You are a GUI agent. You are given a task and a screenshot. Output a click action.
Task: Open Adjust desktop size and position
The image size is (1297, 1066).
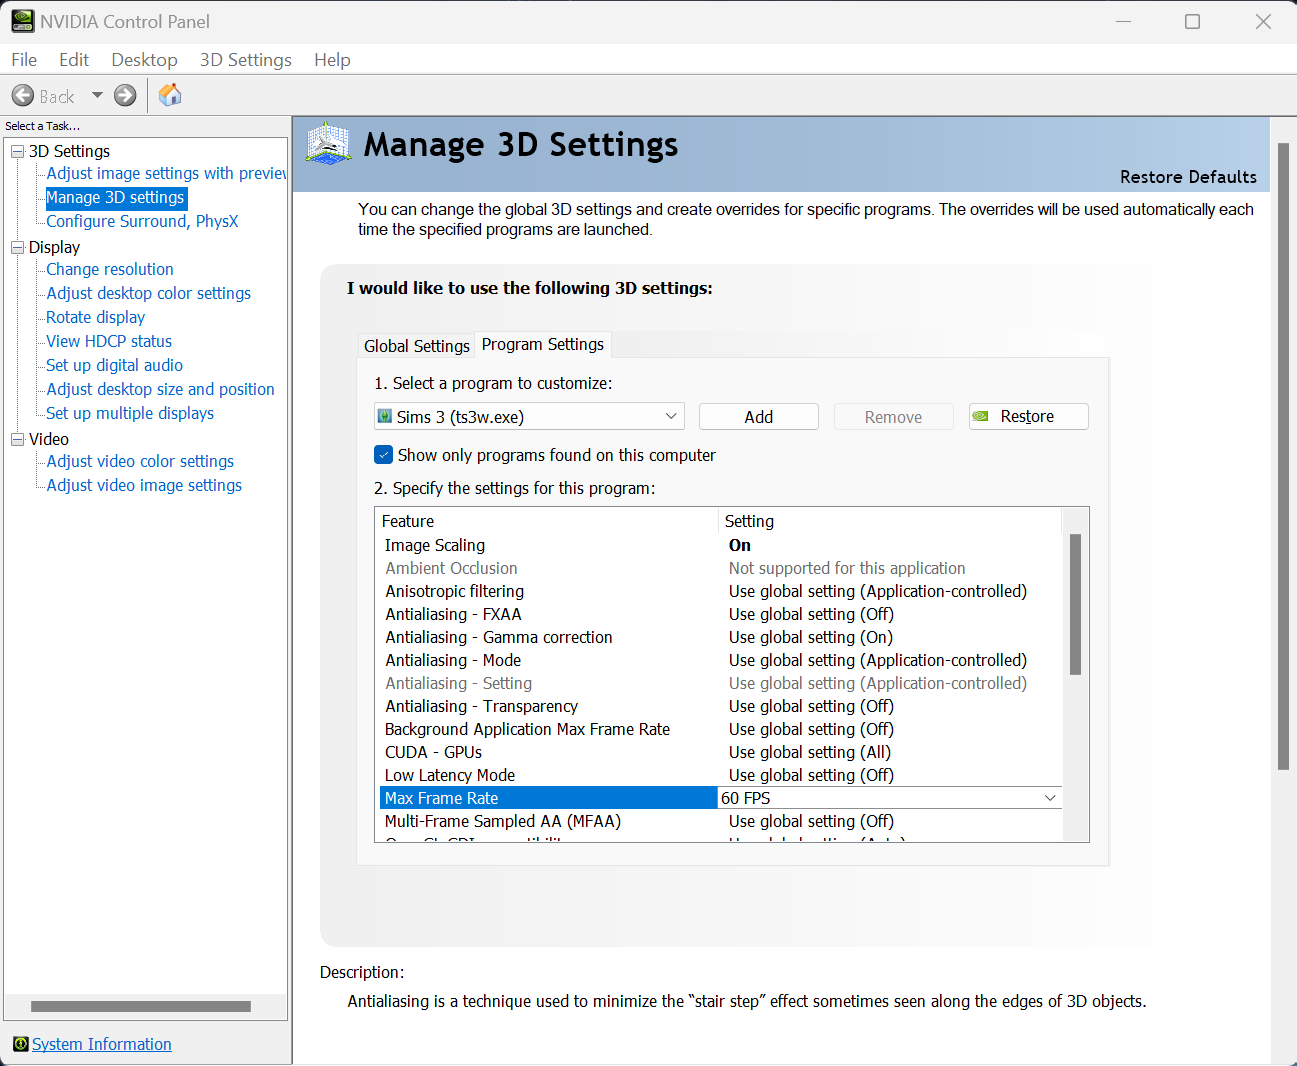pos(161,389)
